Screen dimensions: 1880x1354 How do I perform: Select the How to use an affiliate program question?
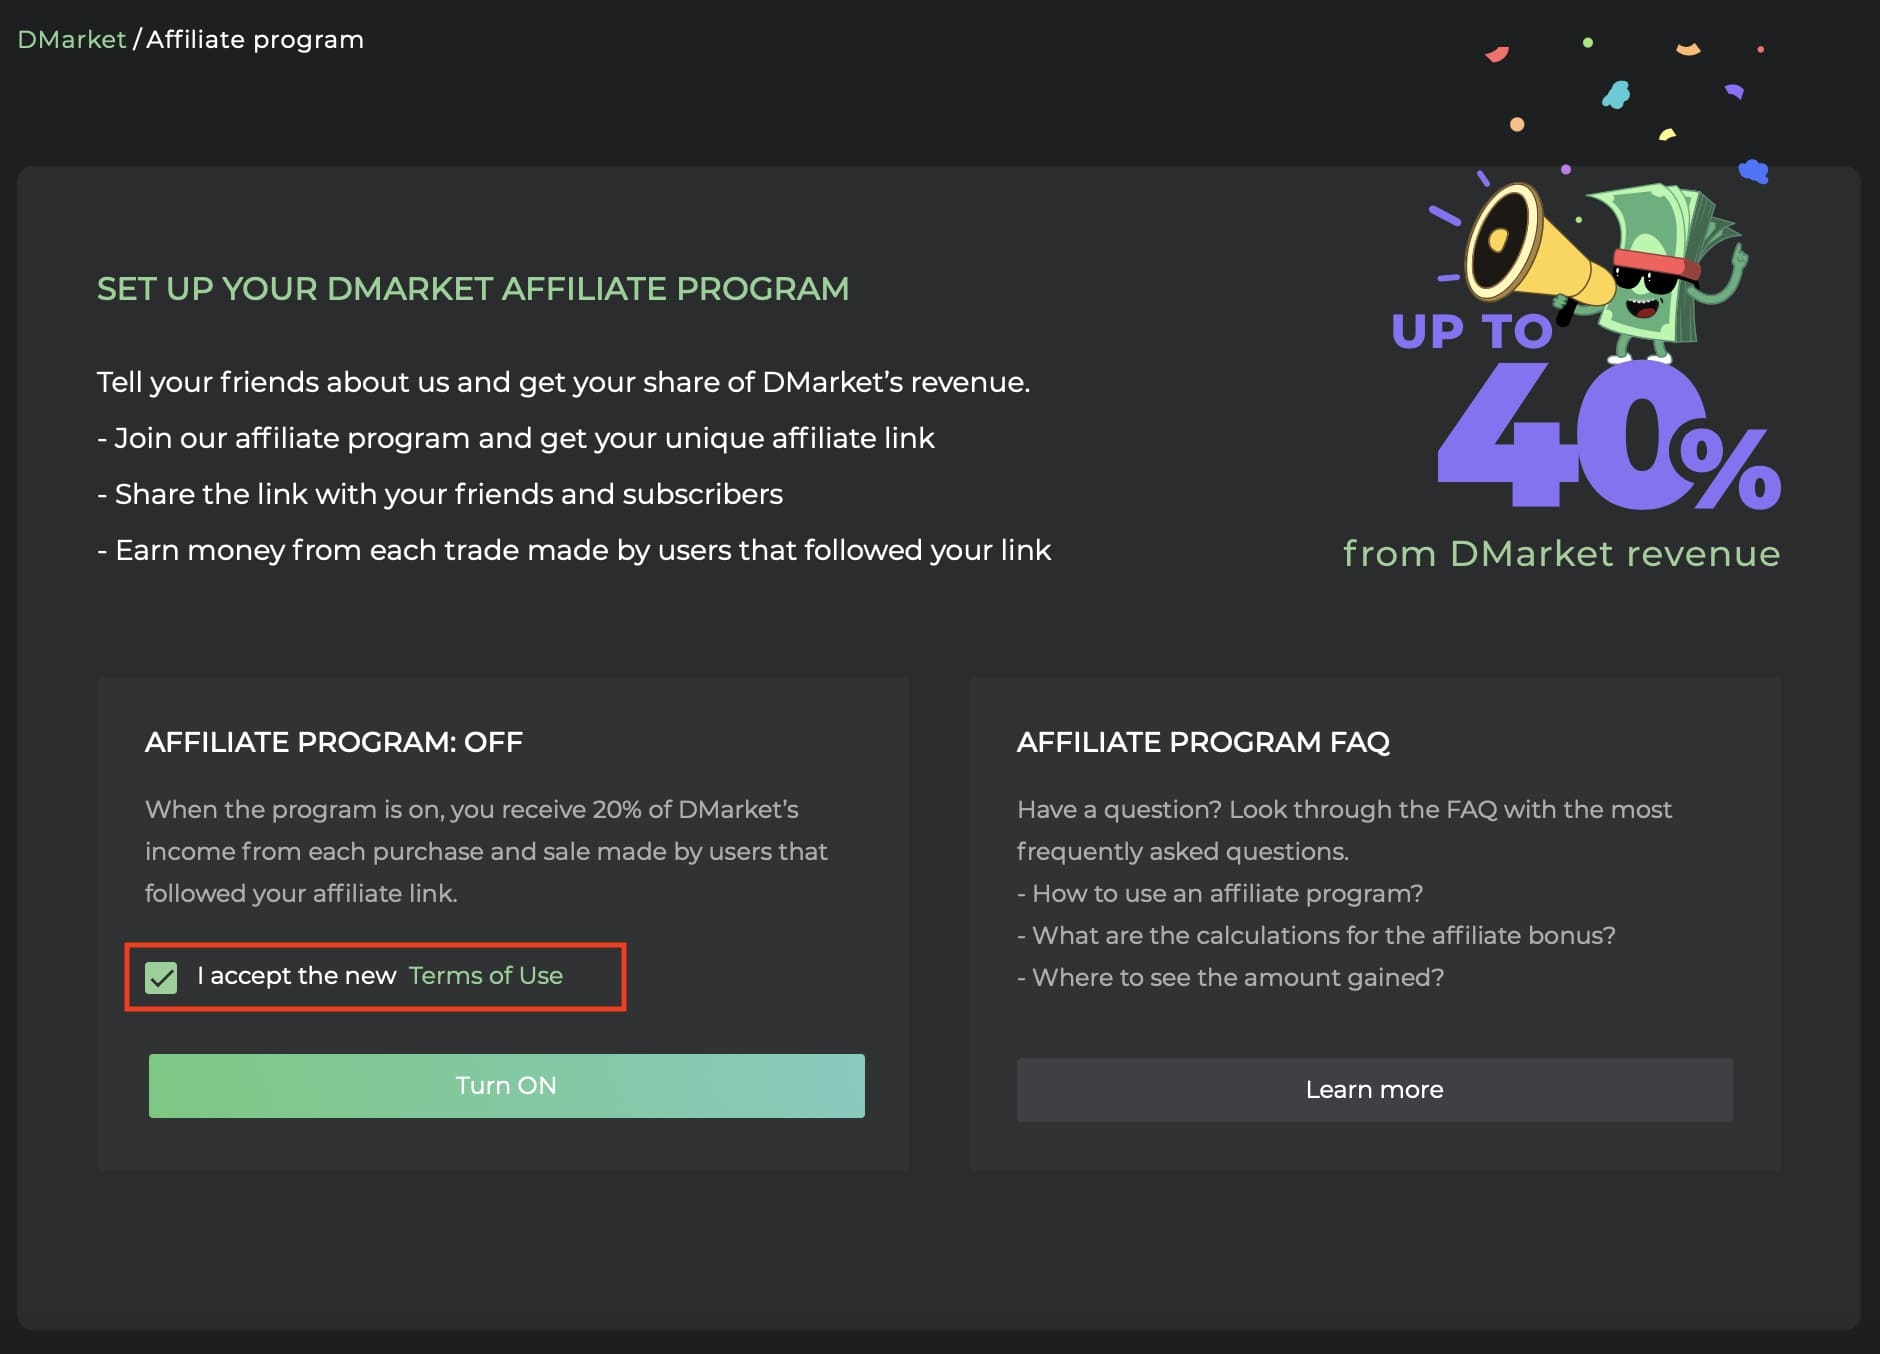[1220, 893]
